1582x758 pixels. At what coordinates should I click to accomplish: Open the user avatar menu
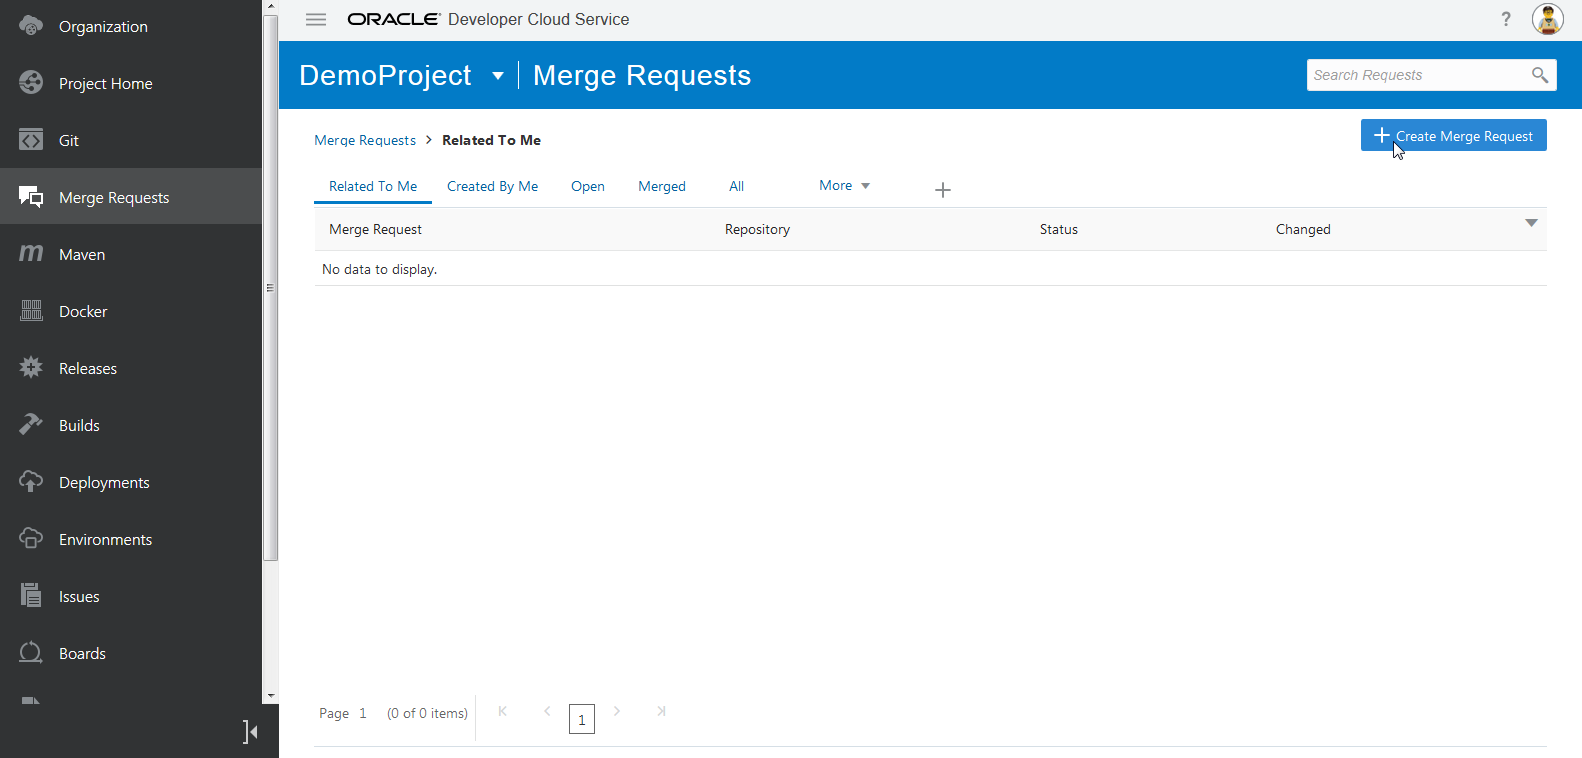1547,19
